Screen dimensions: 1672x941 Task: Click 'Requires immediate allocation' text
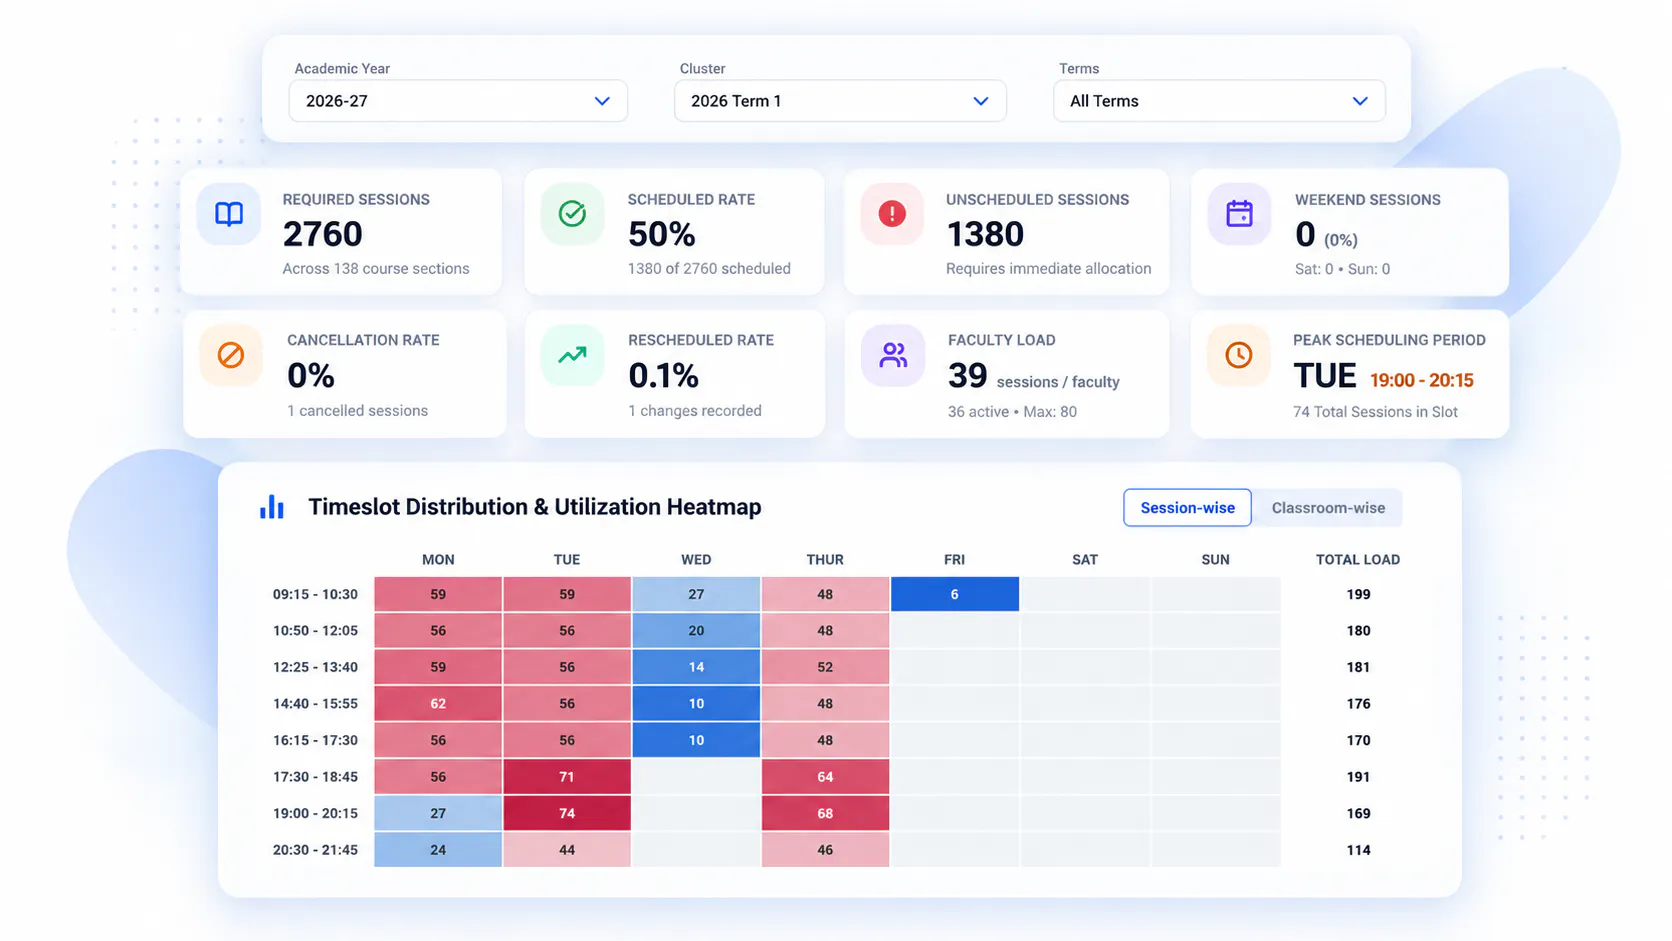pyautogui.click(x=1048, y=269)
